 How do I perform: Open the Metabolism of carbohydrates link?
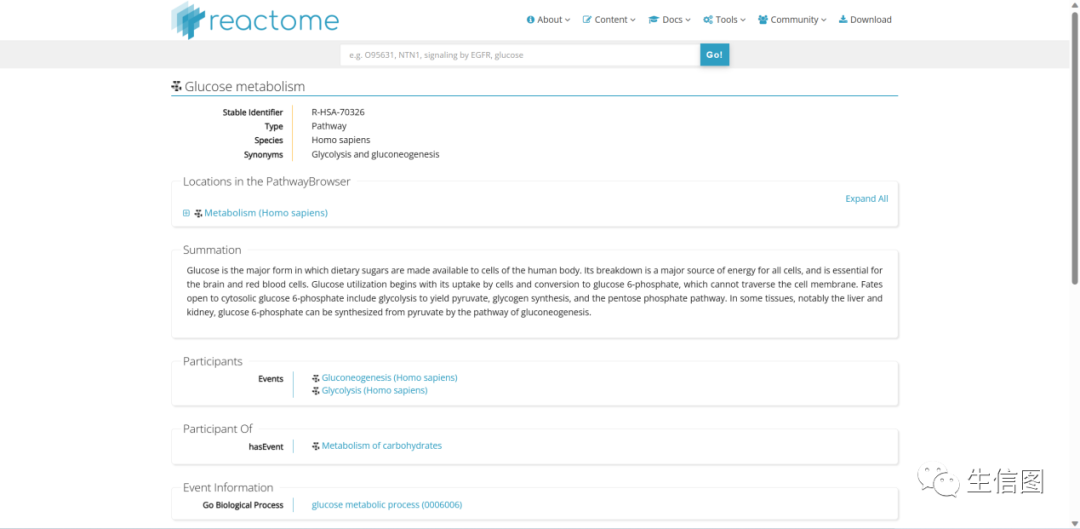point(382,446)
